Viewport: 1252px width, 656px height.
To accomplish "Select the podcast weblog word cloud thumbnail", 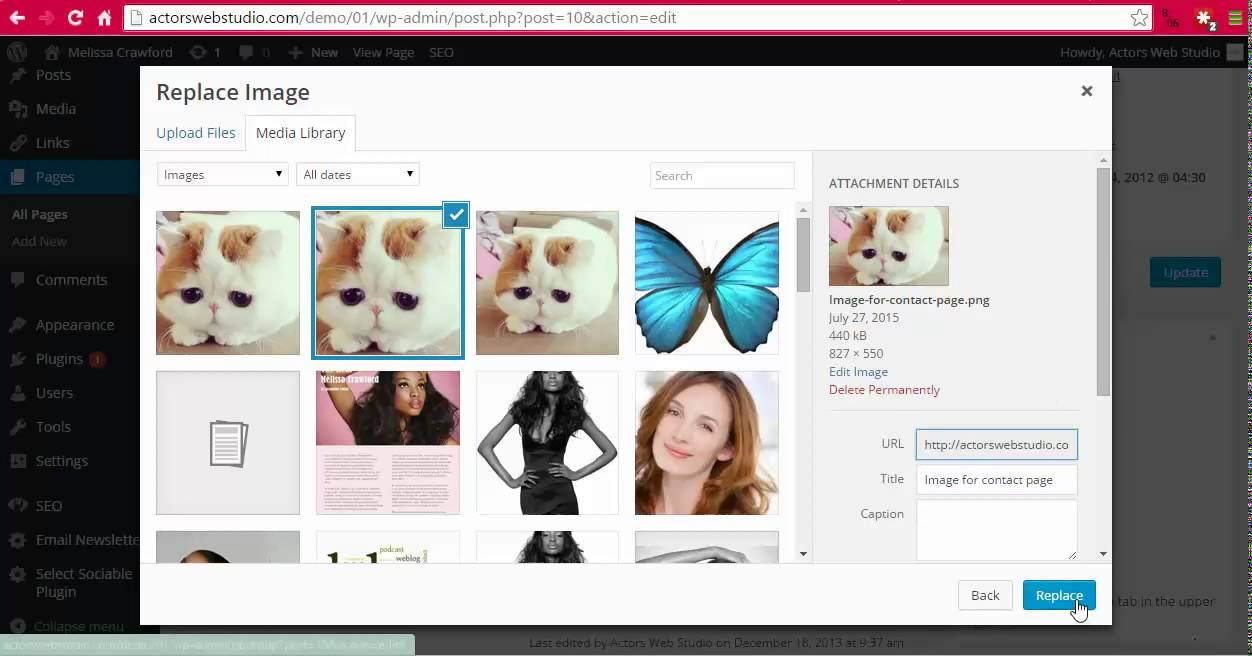I will tap(388, 547).
